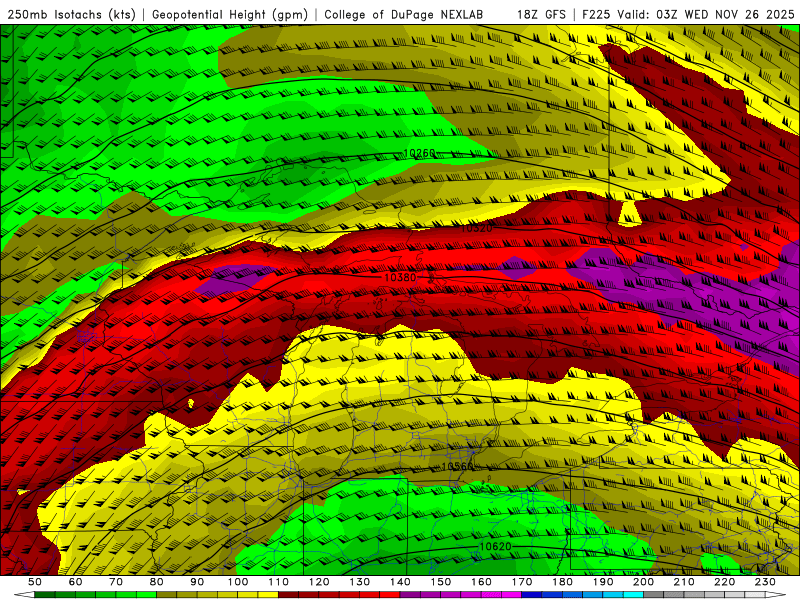Click the 100 value on the color scale
The height and width of the screenshot is (600, 800).
[x=238, y=582]
